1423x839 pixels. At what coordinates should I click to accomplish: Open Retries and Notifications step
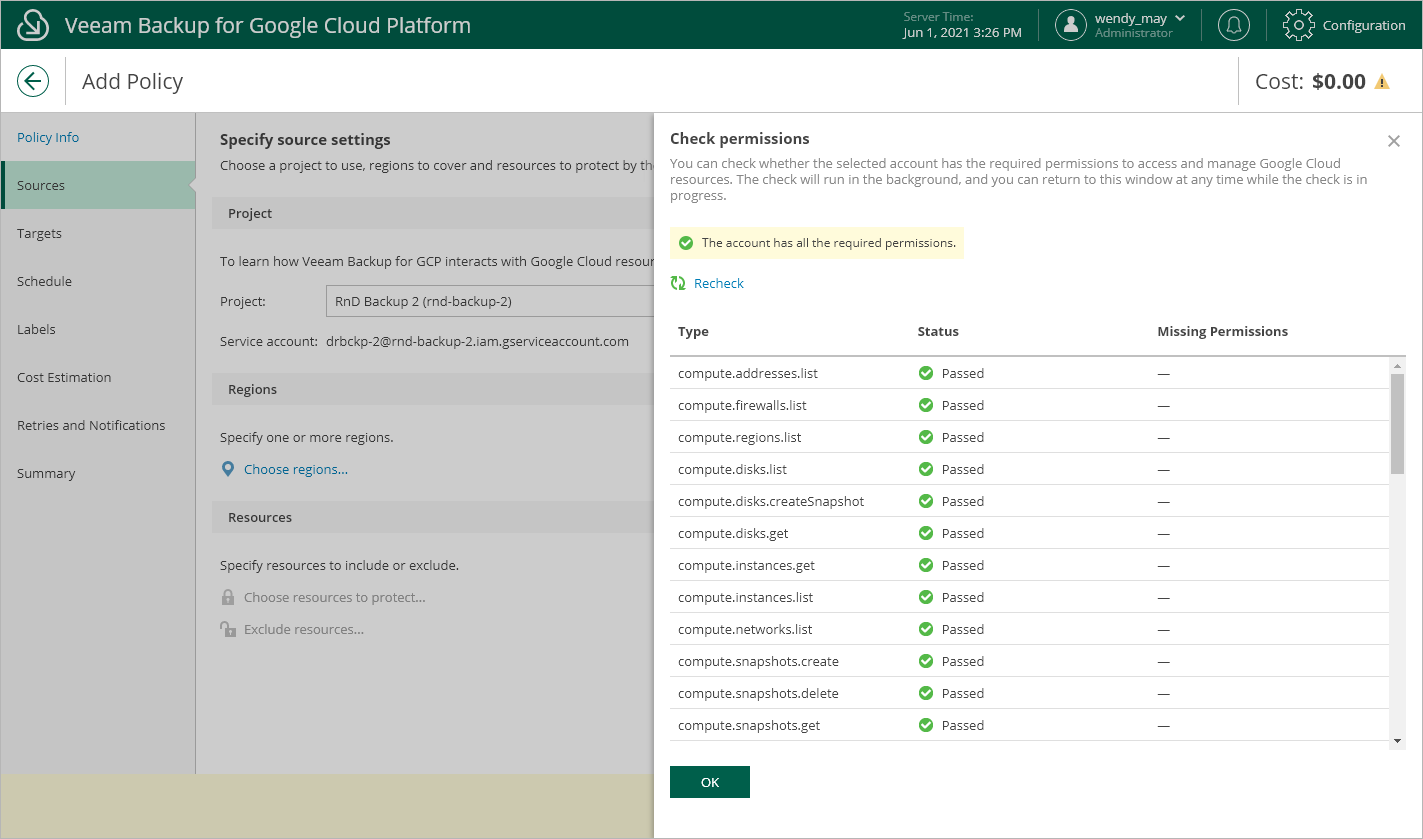click(91, 425)
